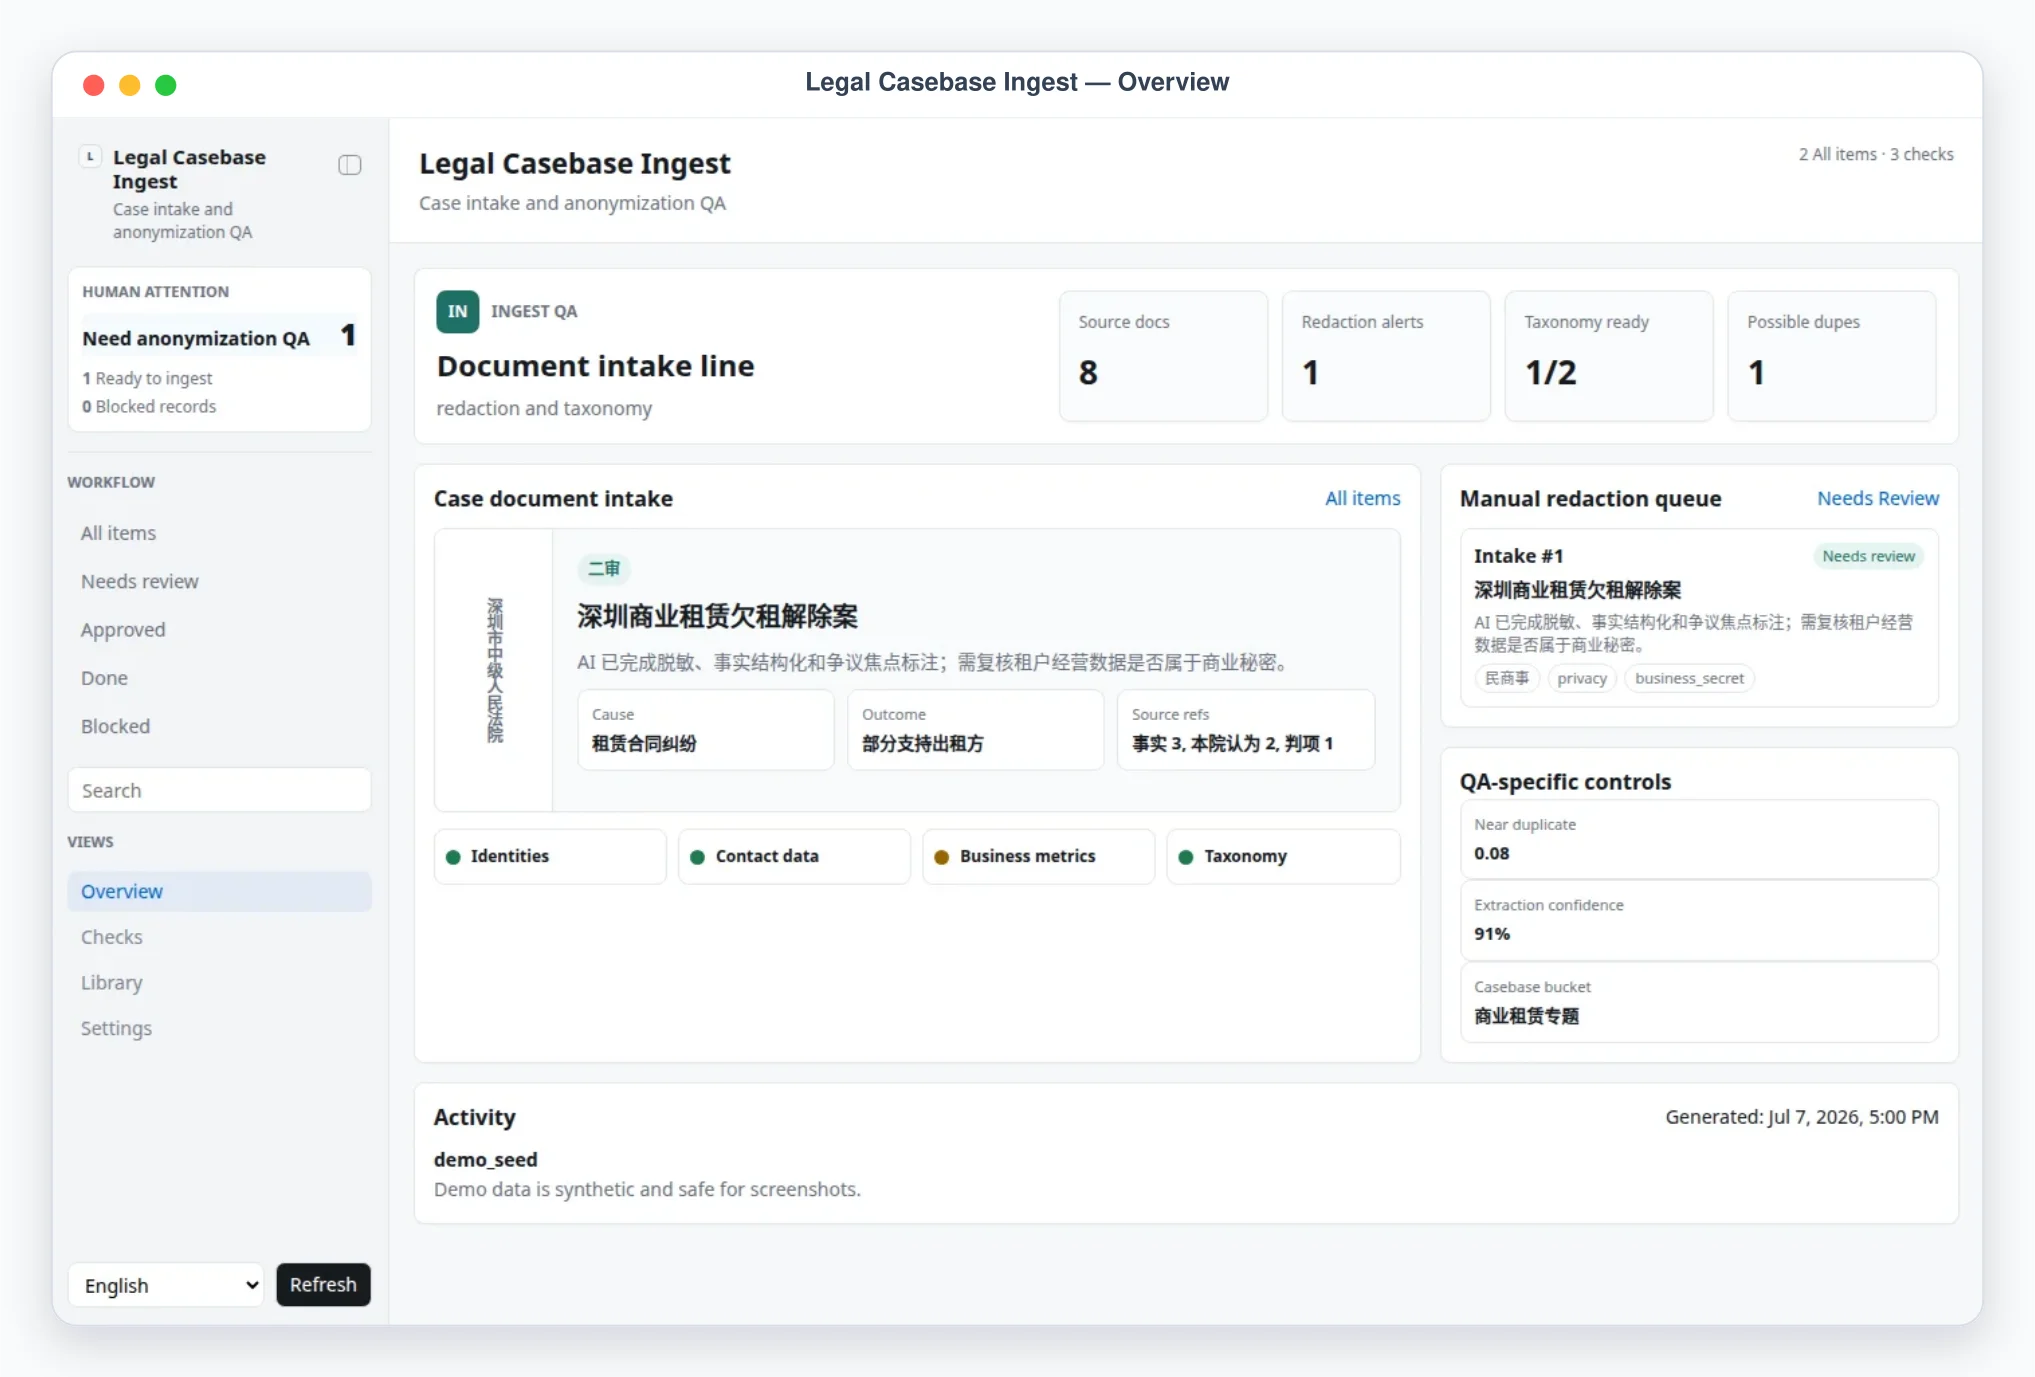Open the Taxonomy check chip
2035x1377 pixels.
coord(1283,857)
